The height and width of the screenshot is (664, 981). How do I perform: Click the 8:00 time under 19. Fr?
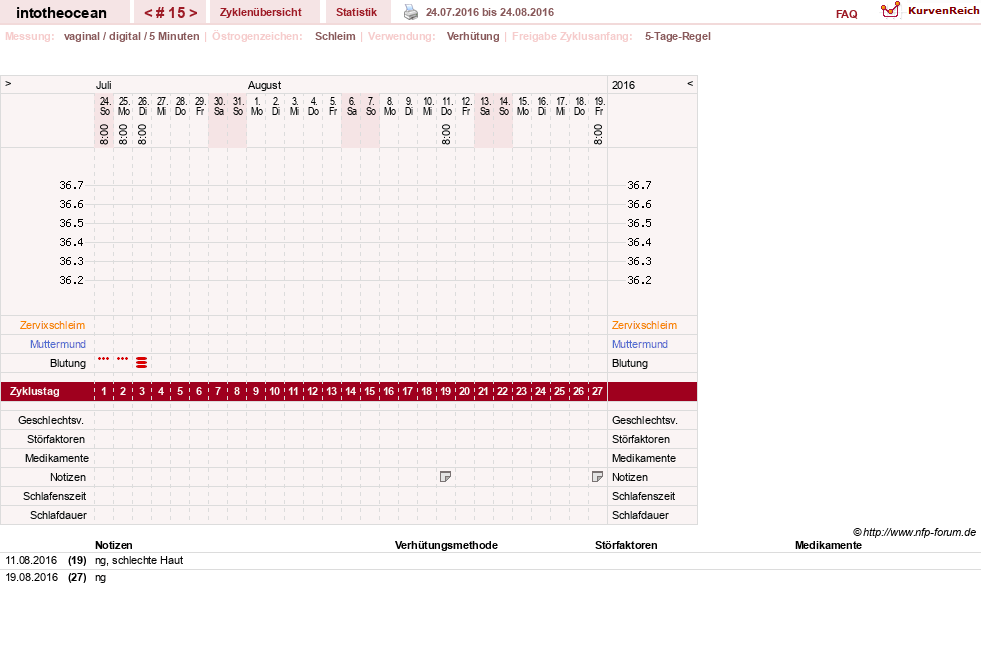[598, 135]
